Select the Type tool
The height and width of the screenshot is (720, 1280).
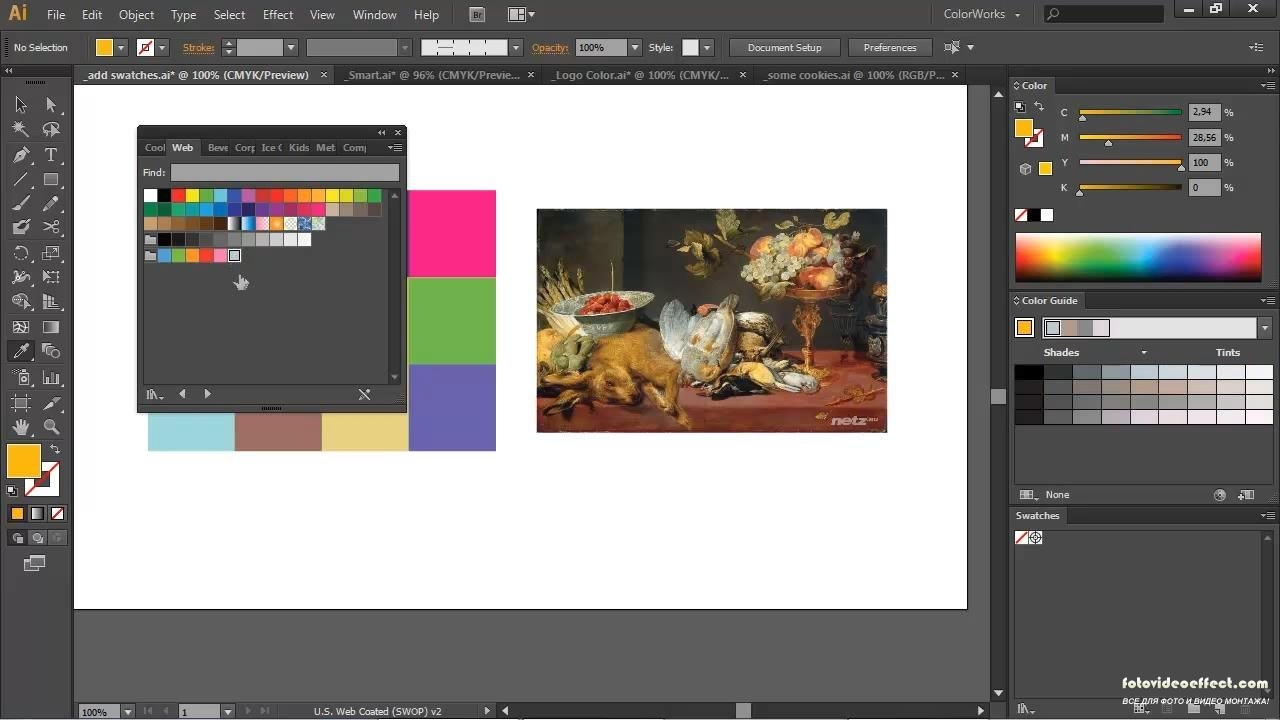[51, 155]
